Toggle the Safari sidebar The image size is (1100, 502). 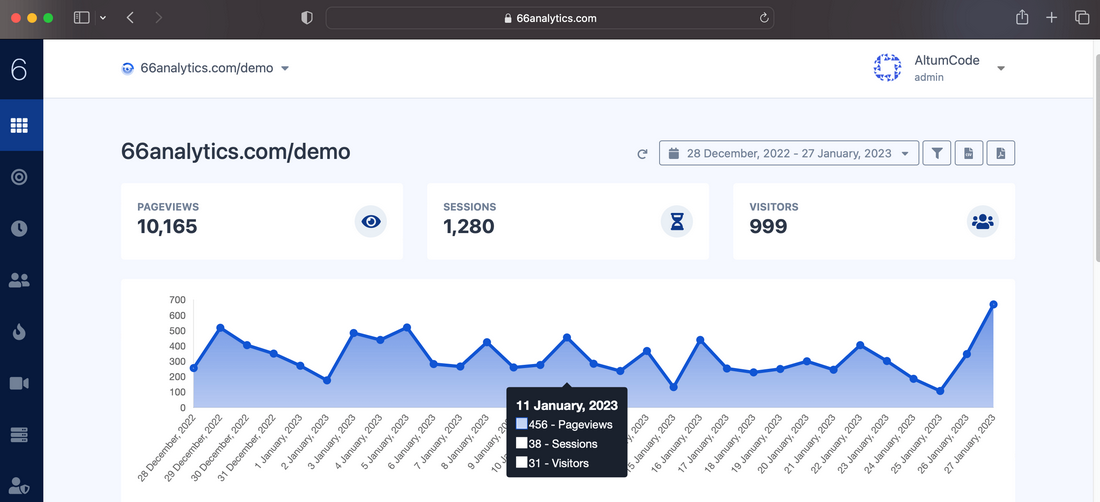click(82, 18)
